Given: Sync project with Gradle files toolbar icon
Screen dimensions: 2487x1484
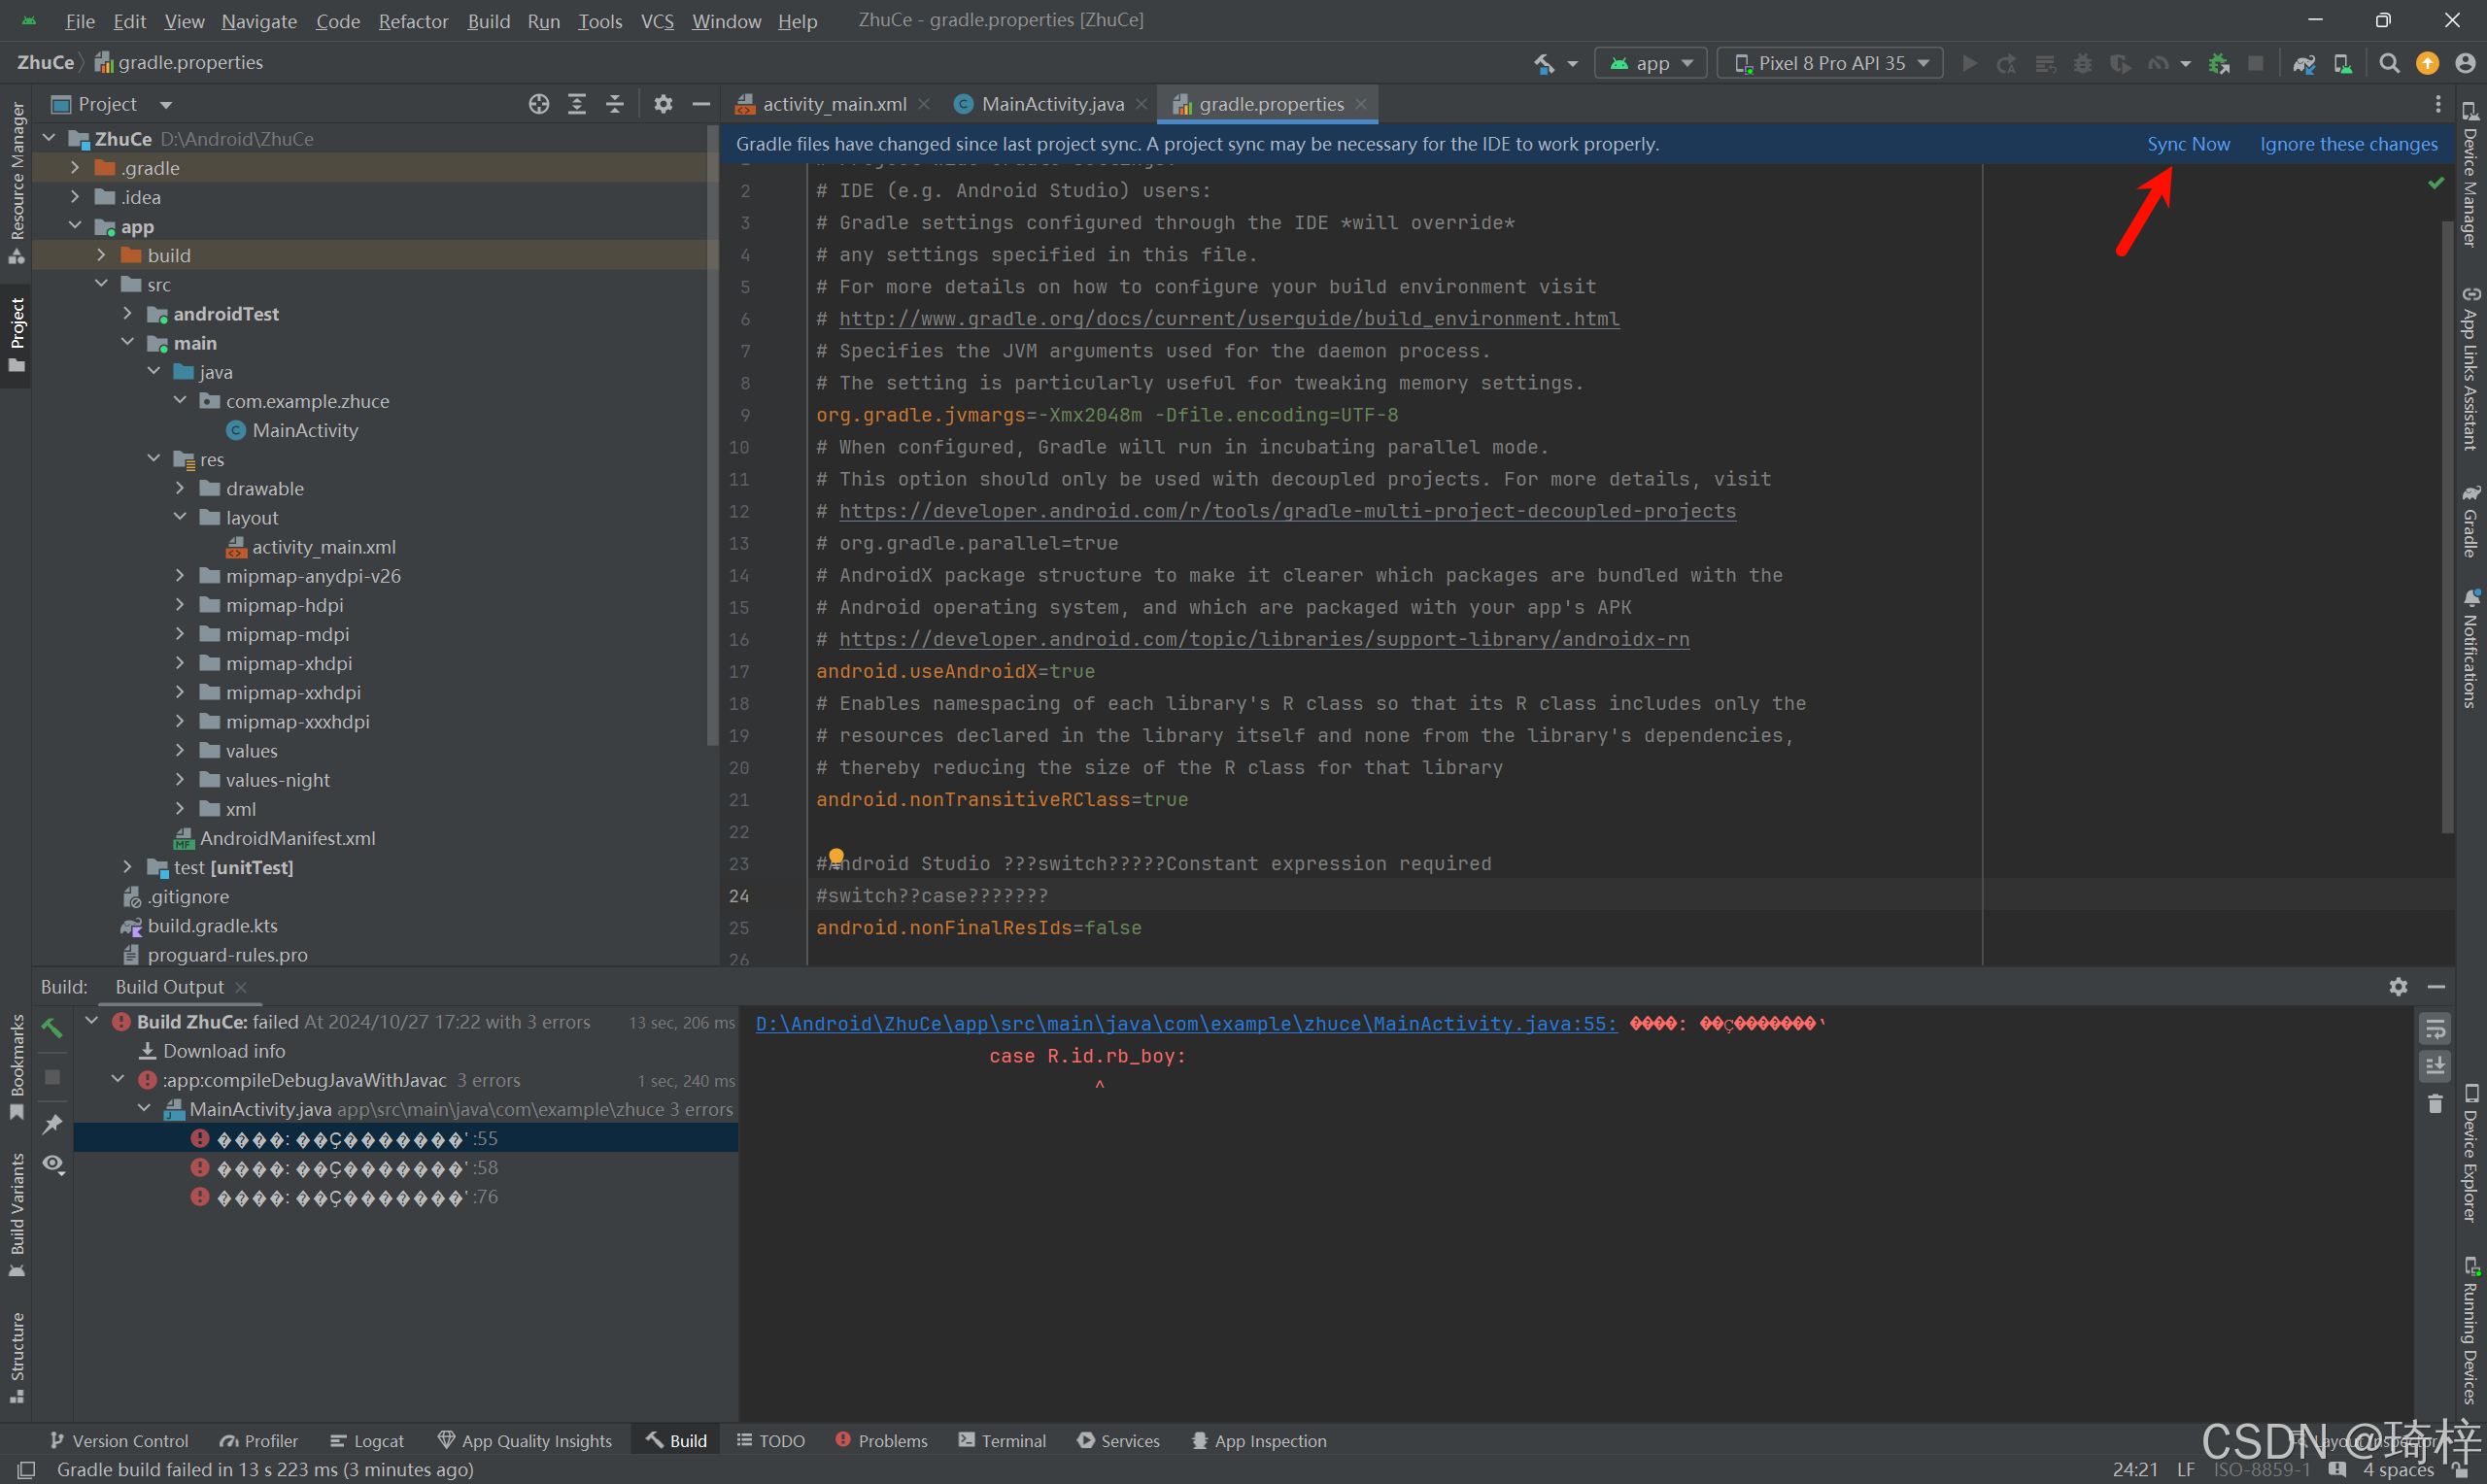Looking at the screenshot, I should [x=2303, y=63].
